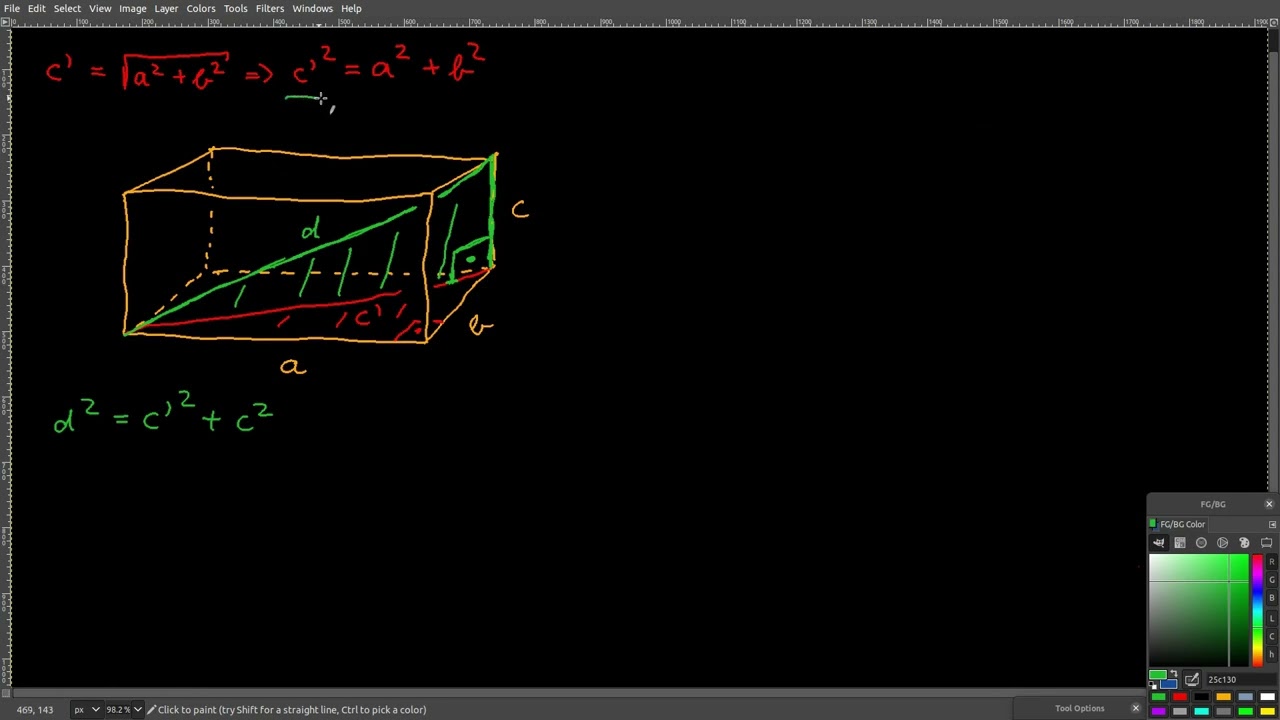Select the GIMP color selector icon

pos(1159,542)
